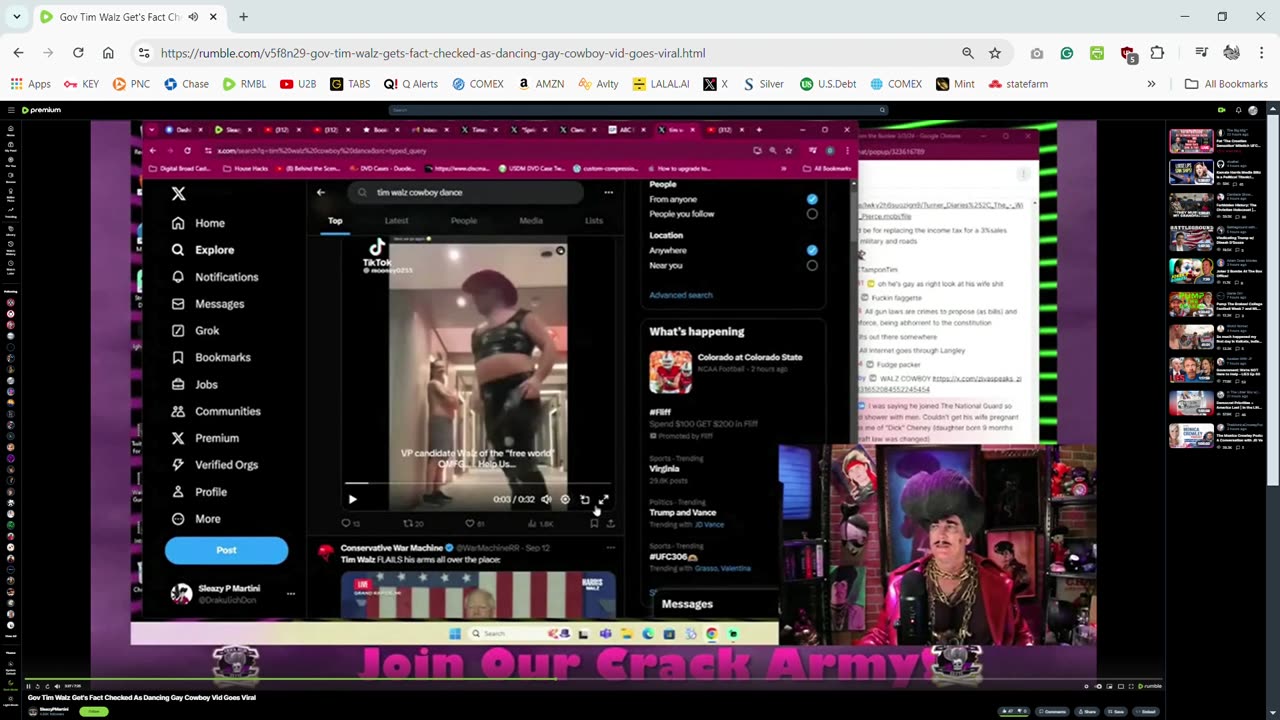This screenshot has width=1280, height=720.
Task: Click the green Follow button
Action: (94, 711)
